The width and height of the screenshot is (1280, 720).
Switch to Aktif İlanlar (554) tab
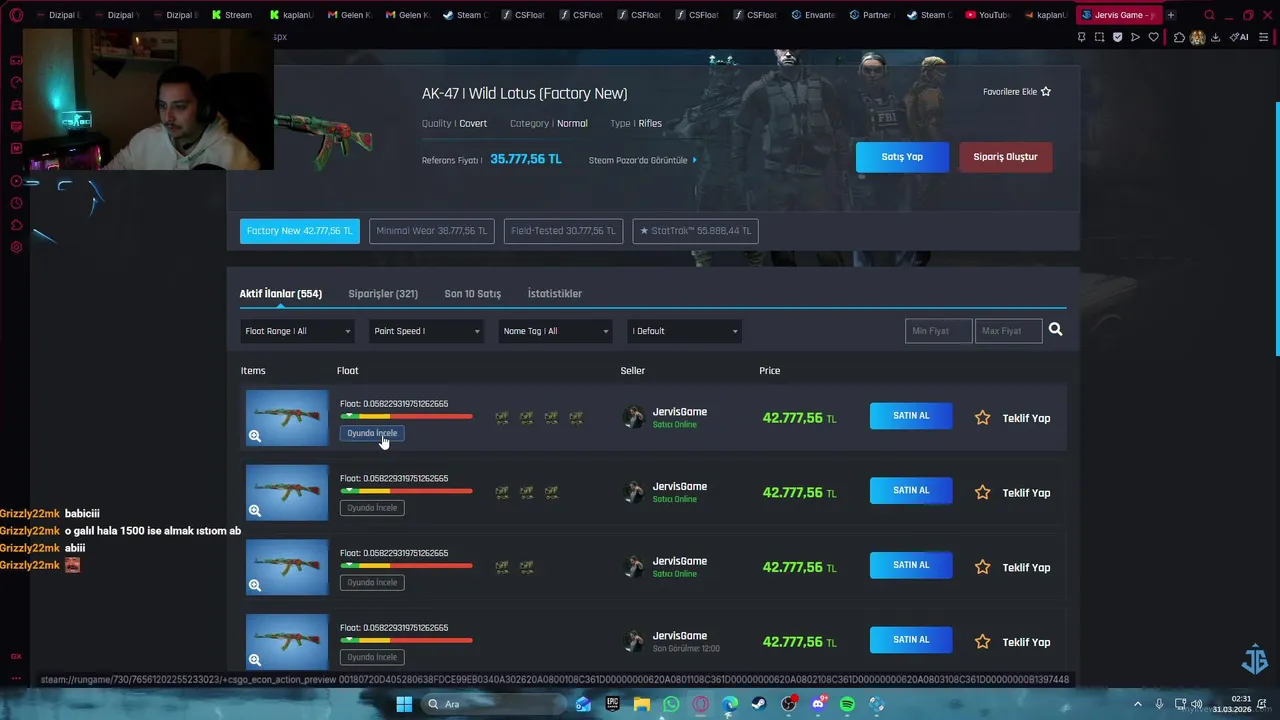click(281, 294)
